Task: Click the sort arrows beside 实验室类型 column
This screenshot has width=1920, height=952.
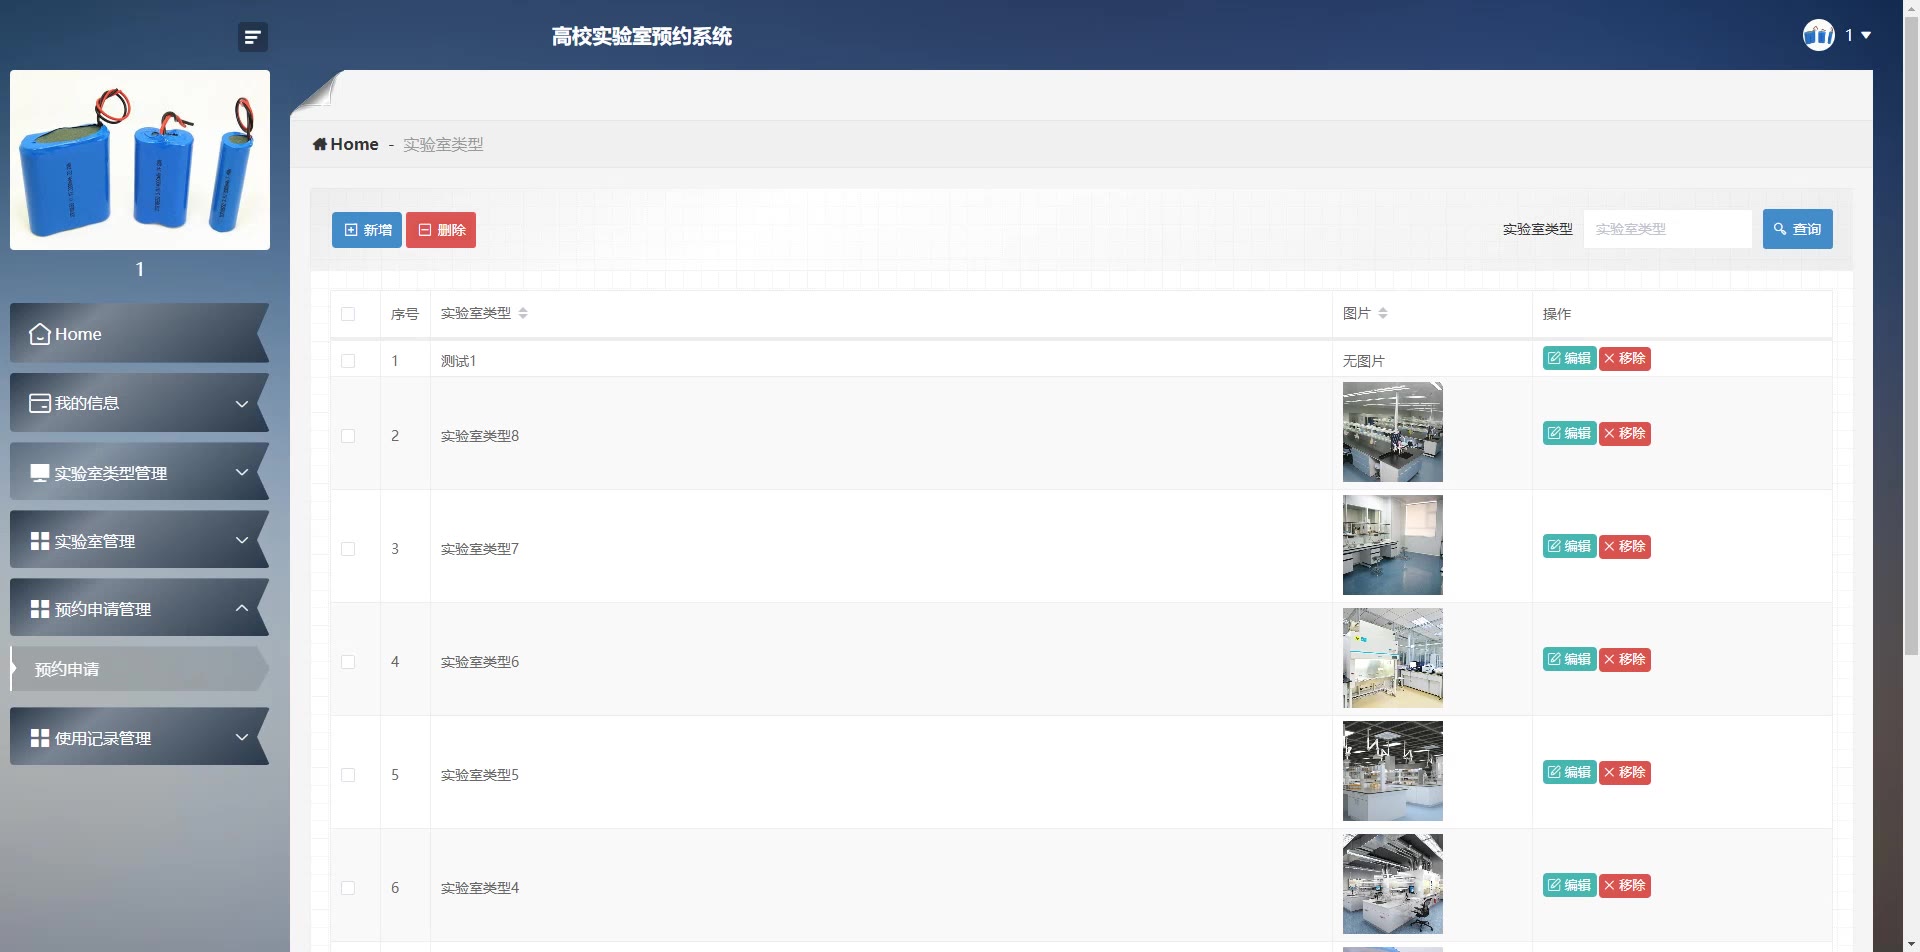Action: tap(523, 313)
